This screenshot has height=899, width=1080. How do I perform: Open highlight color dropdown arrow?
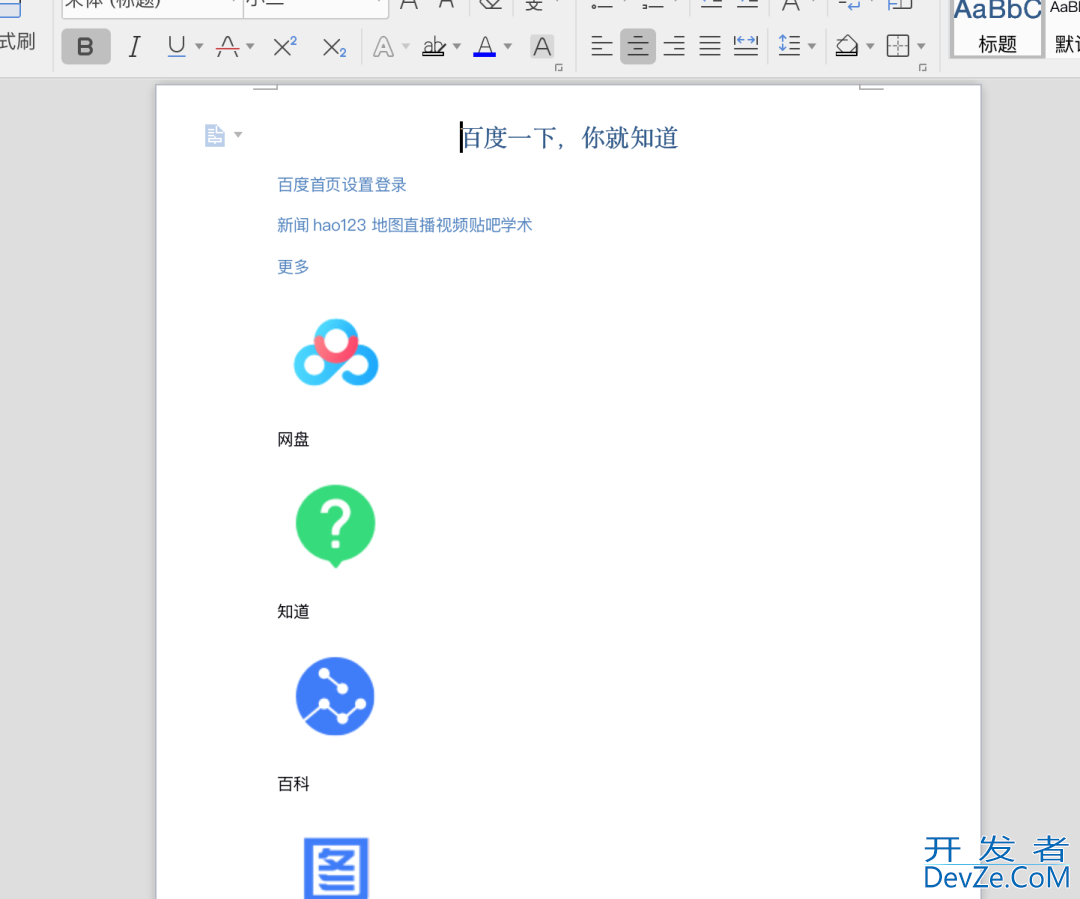pyautogui.click(x=457, y=47)
